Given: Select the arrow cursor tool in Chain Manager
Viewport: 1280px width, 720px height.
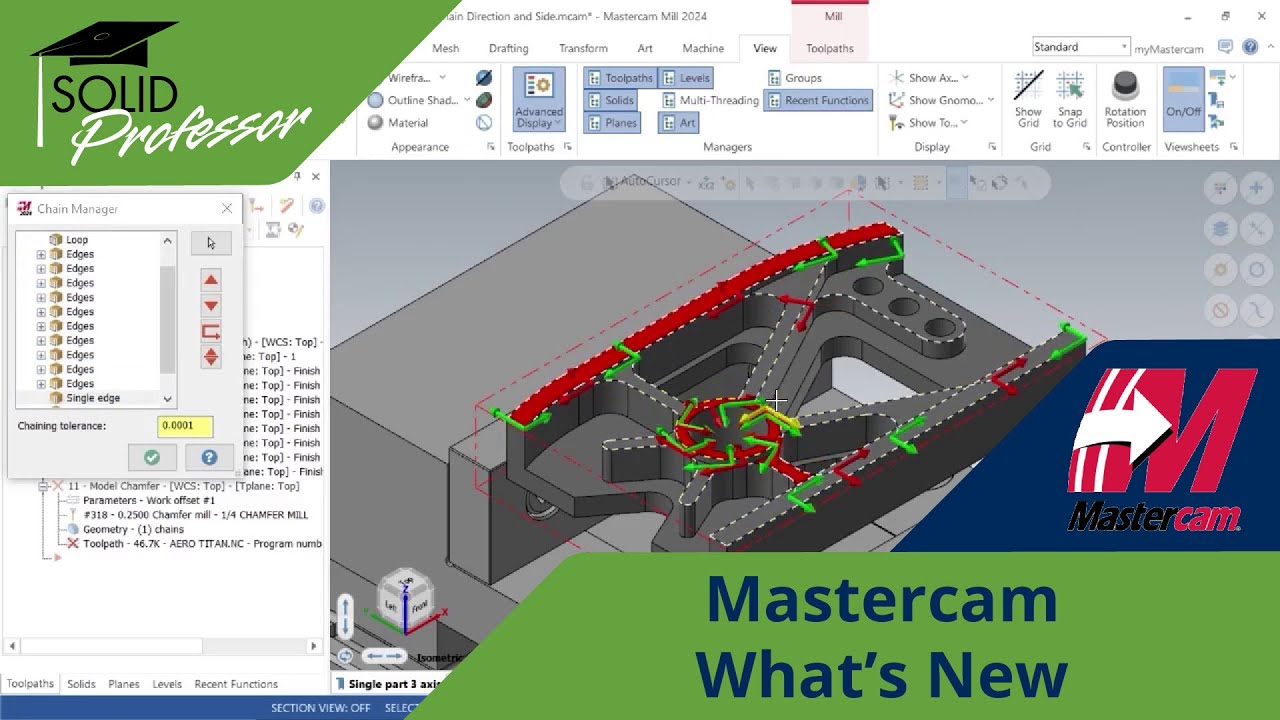Looking at the screenshot, I should point(210,243).
